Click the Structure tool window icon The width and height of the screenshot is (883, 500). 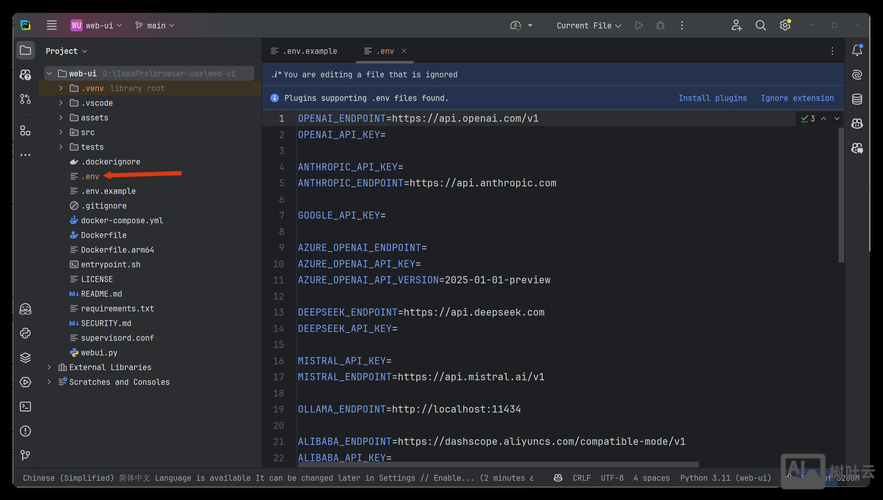25,130
